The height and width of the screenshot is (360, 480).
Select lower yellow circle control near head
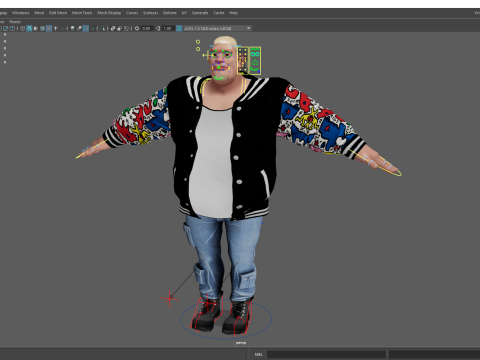coord(198,49)
